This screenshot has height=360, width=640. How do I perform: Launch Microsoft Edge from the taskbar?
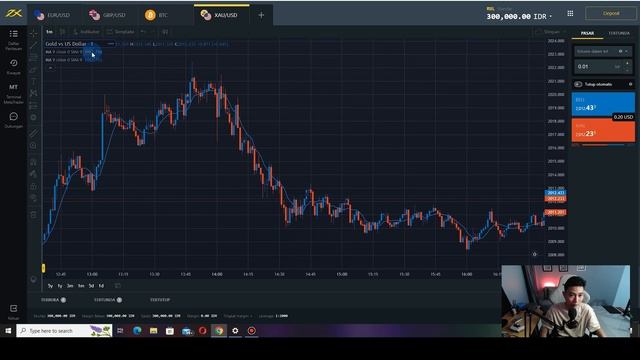point(137,331)
